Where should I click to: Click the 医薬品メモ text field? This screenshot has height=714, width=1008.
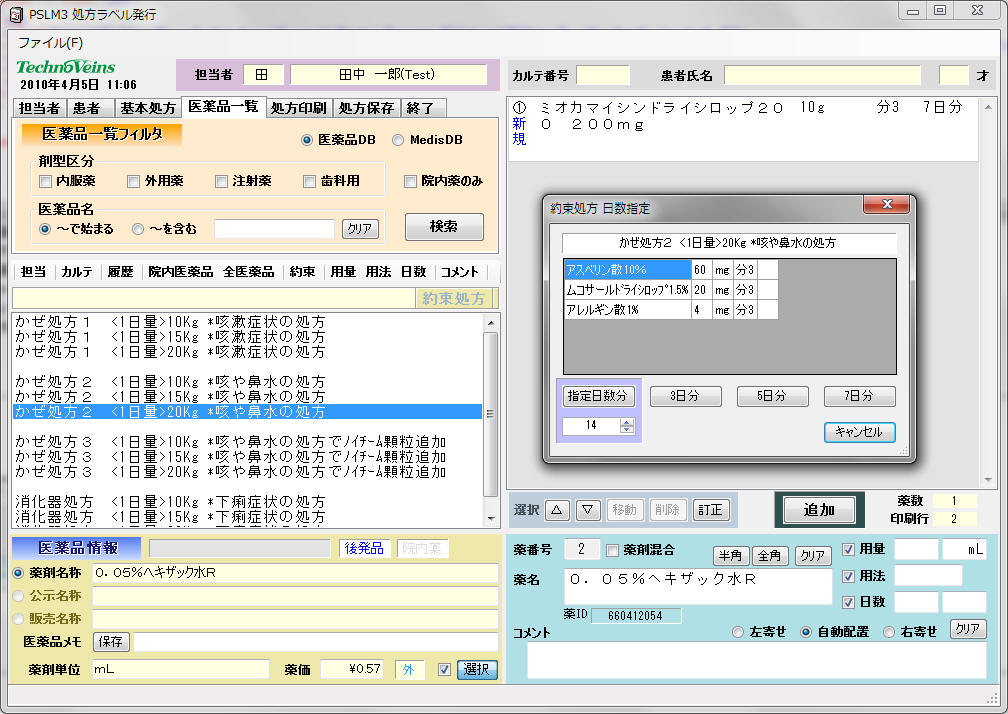pos(316,641)
